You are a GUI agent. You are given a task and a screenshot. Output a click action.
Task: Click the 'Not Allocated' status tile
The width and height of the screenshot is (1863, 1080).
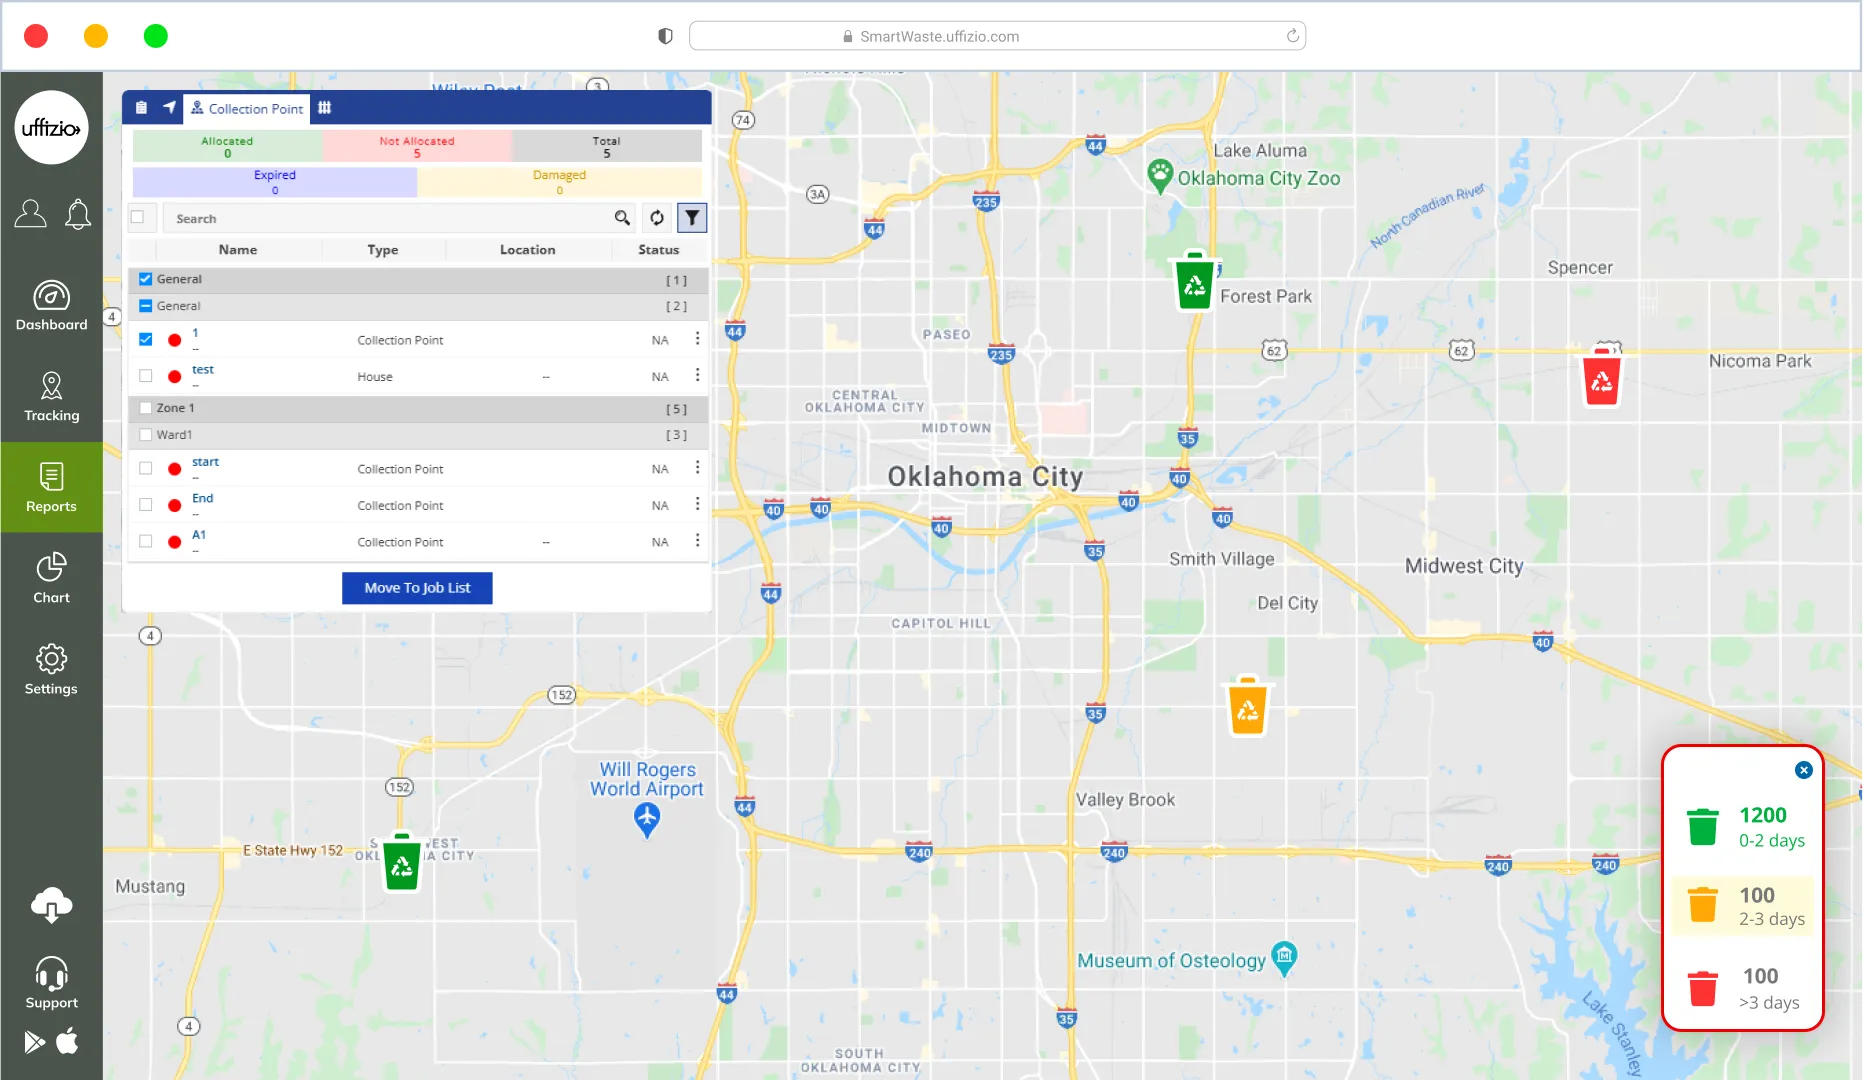[x=417, y=147]
